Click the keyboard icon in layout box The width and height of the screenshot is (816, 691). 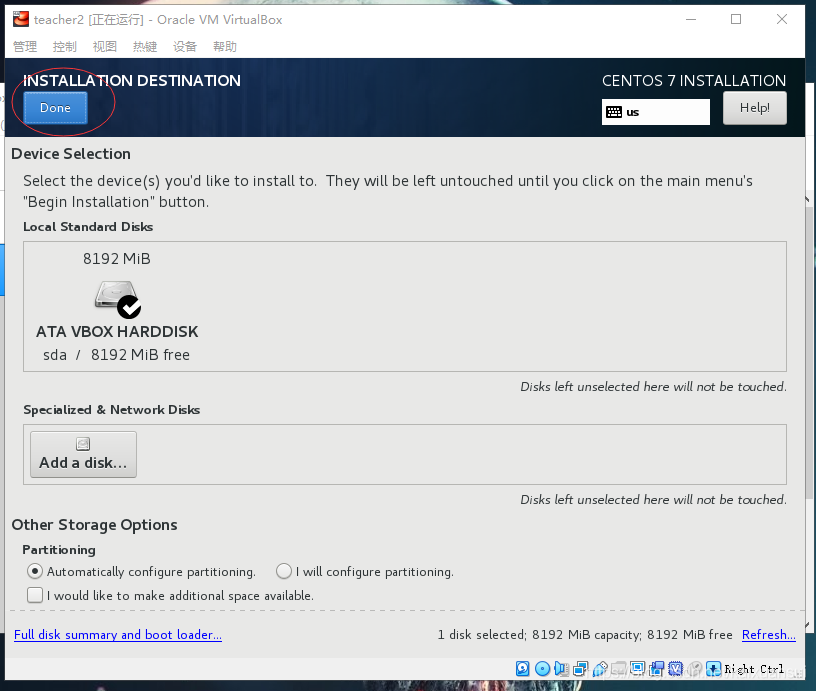point(614,112)
